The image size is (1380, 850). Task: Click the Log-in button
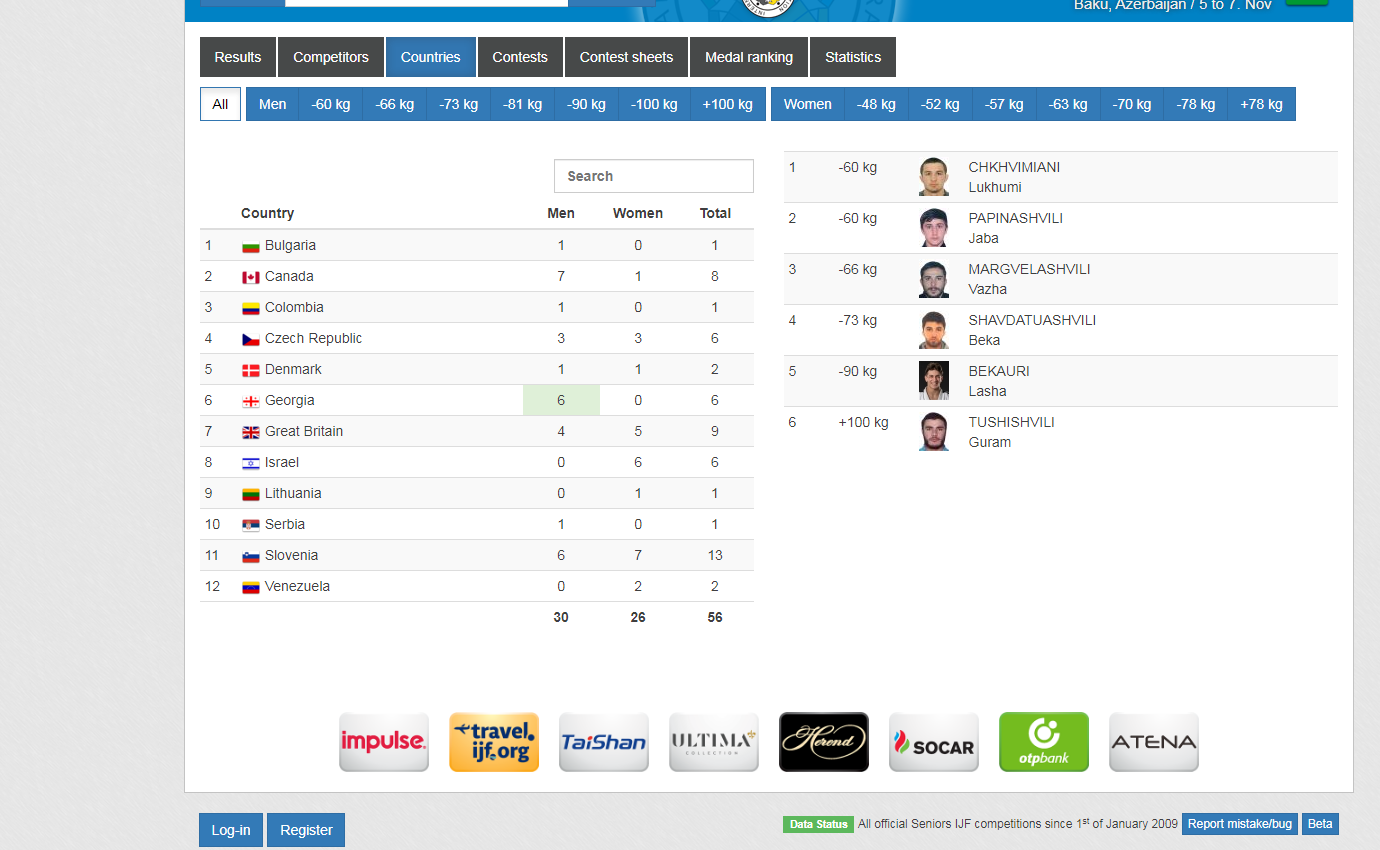(231, 830)
